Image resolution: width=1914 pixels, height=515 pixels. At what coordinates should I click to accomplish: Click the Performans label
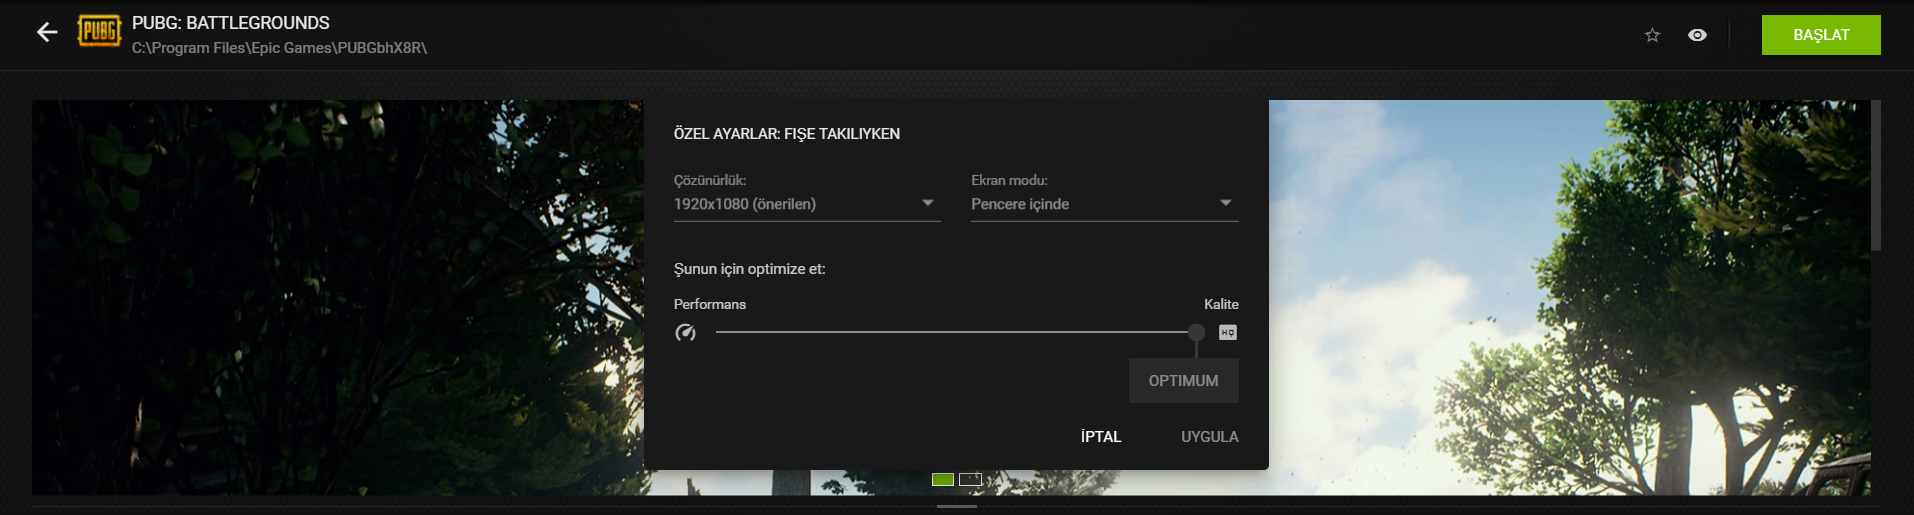(710, 304)
